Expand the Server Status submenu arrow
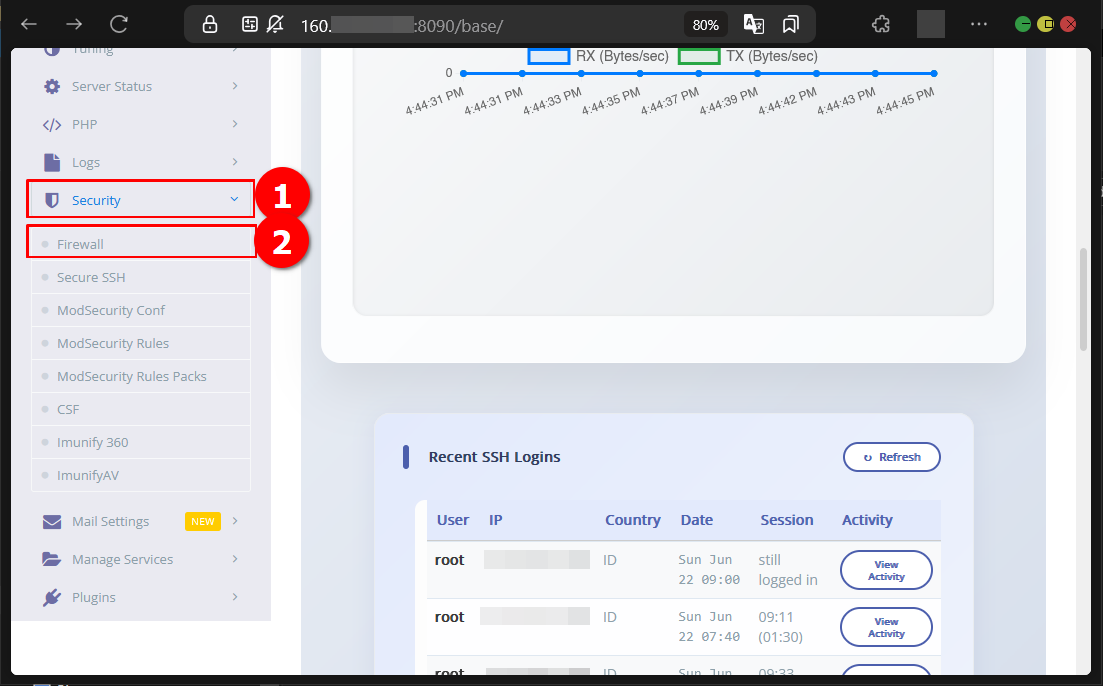1103x686 pixels. (235, 87)
